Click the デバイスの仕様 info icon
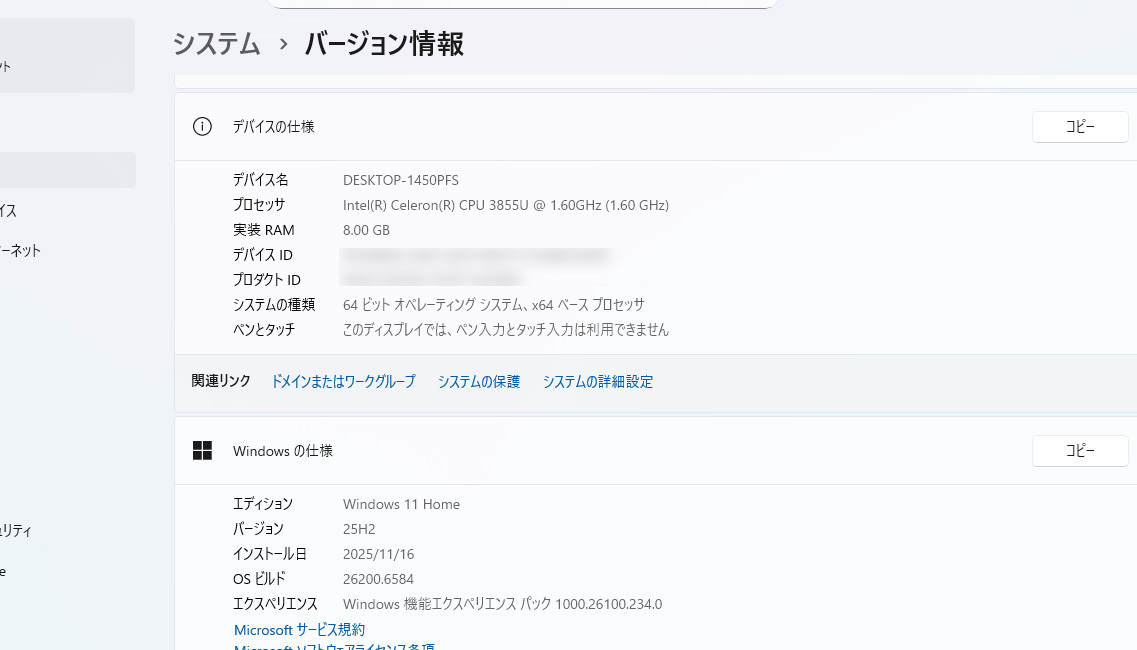The image size is (1137, 650). point(202,127)
